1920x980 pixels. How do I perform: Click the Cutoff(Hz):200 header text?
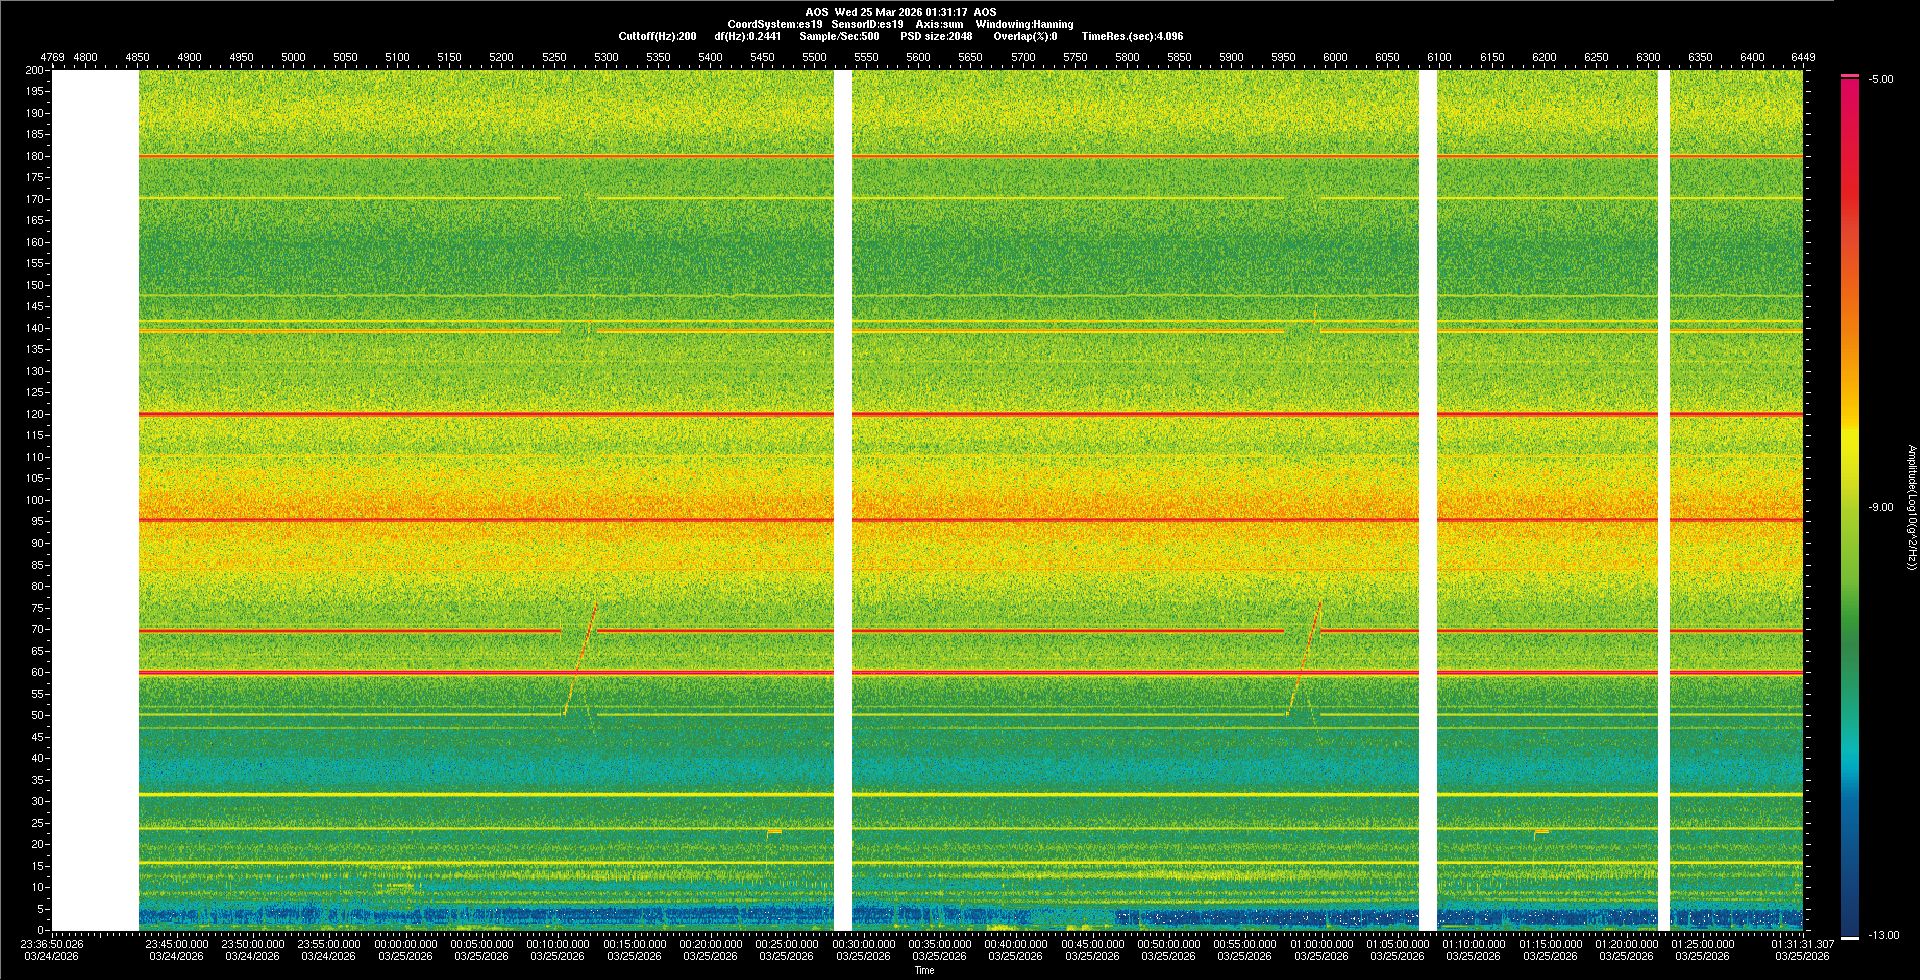point(657,36)
